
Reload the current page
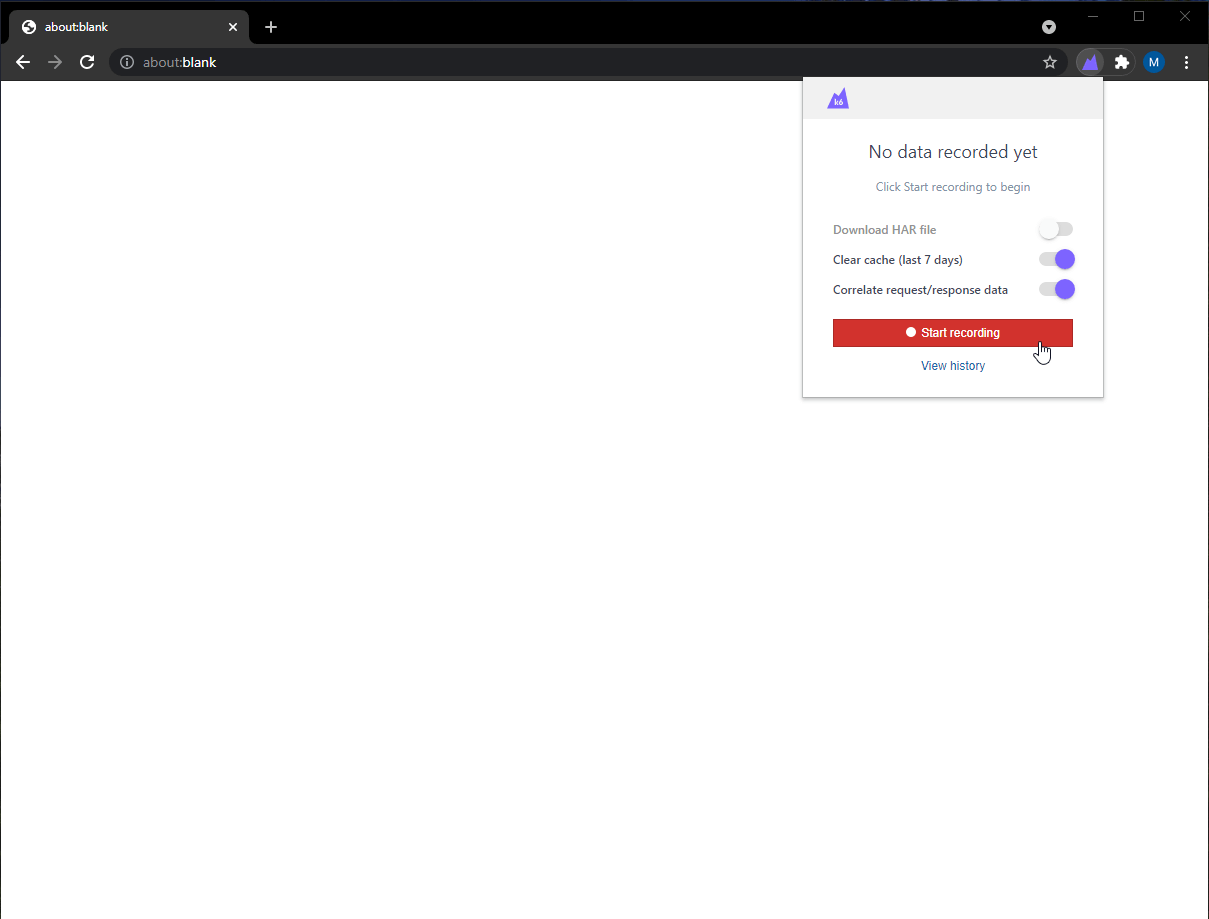87,62
